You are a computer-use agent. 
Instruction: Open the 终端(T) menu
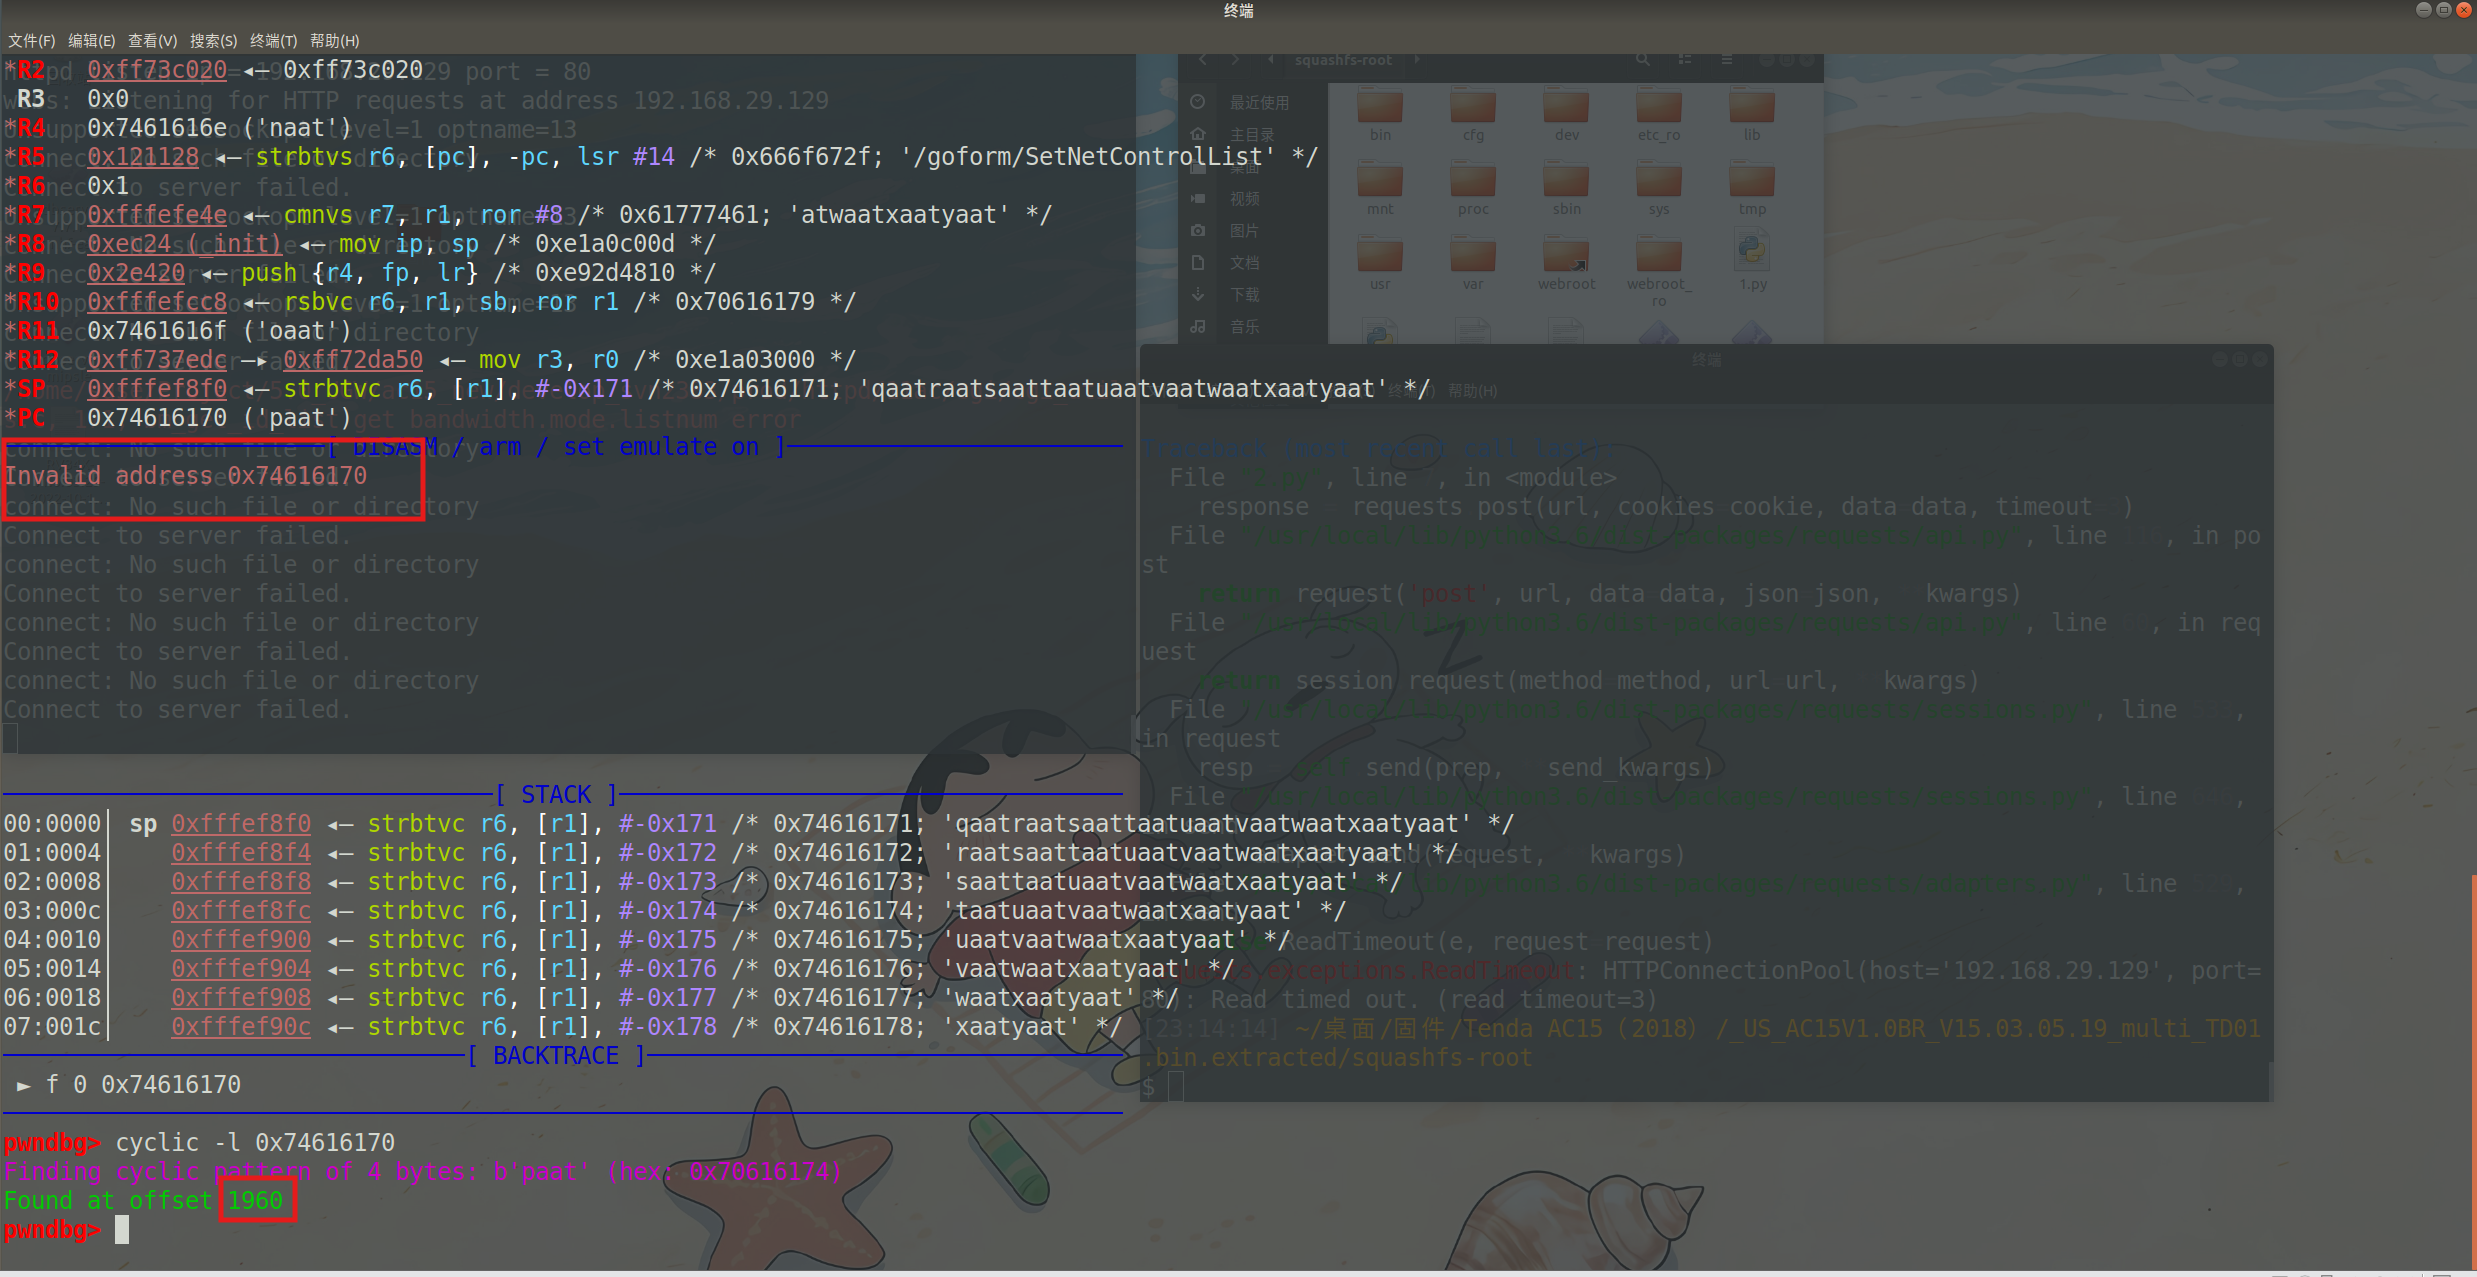click(x=273, y=41)
